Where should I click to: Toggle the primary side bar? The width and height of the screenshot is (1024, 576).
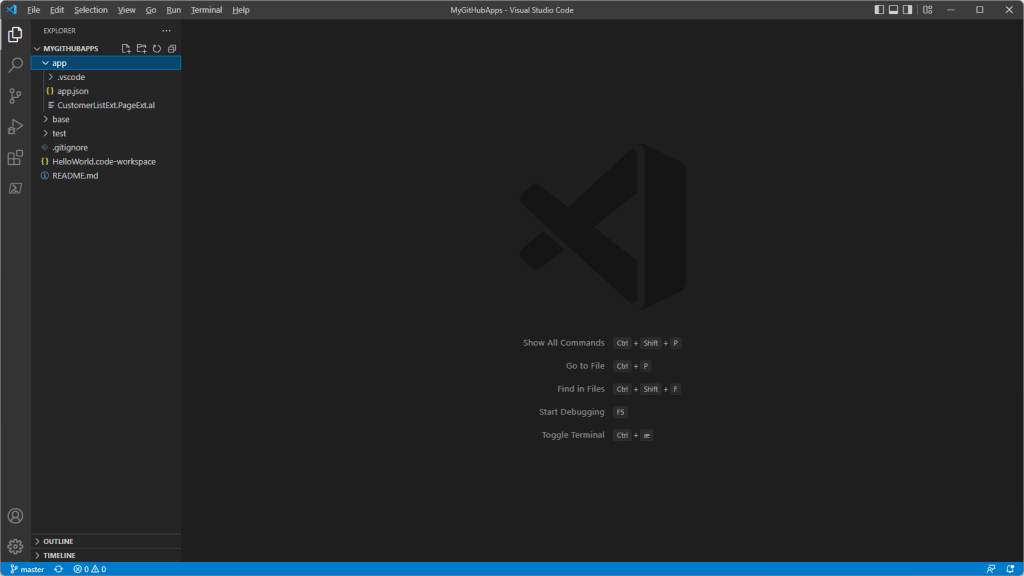[879, 10]
